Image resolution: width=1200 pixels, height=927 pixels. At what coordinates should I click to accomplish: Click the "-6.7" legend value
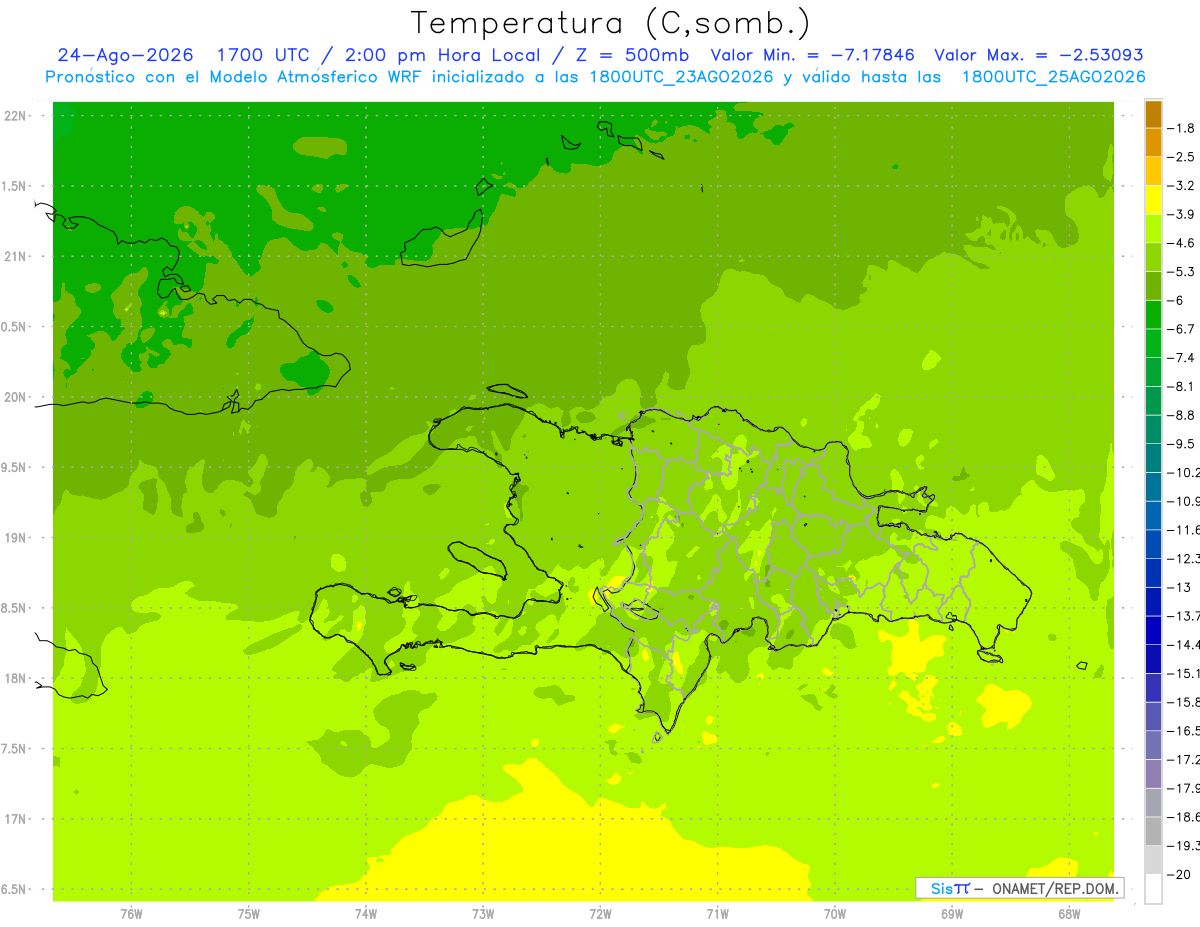[x=1181, y=329]
